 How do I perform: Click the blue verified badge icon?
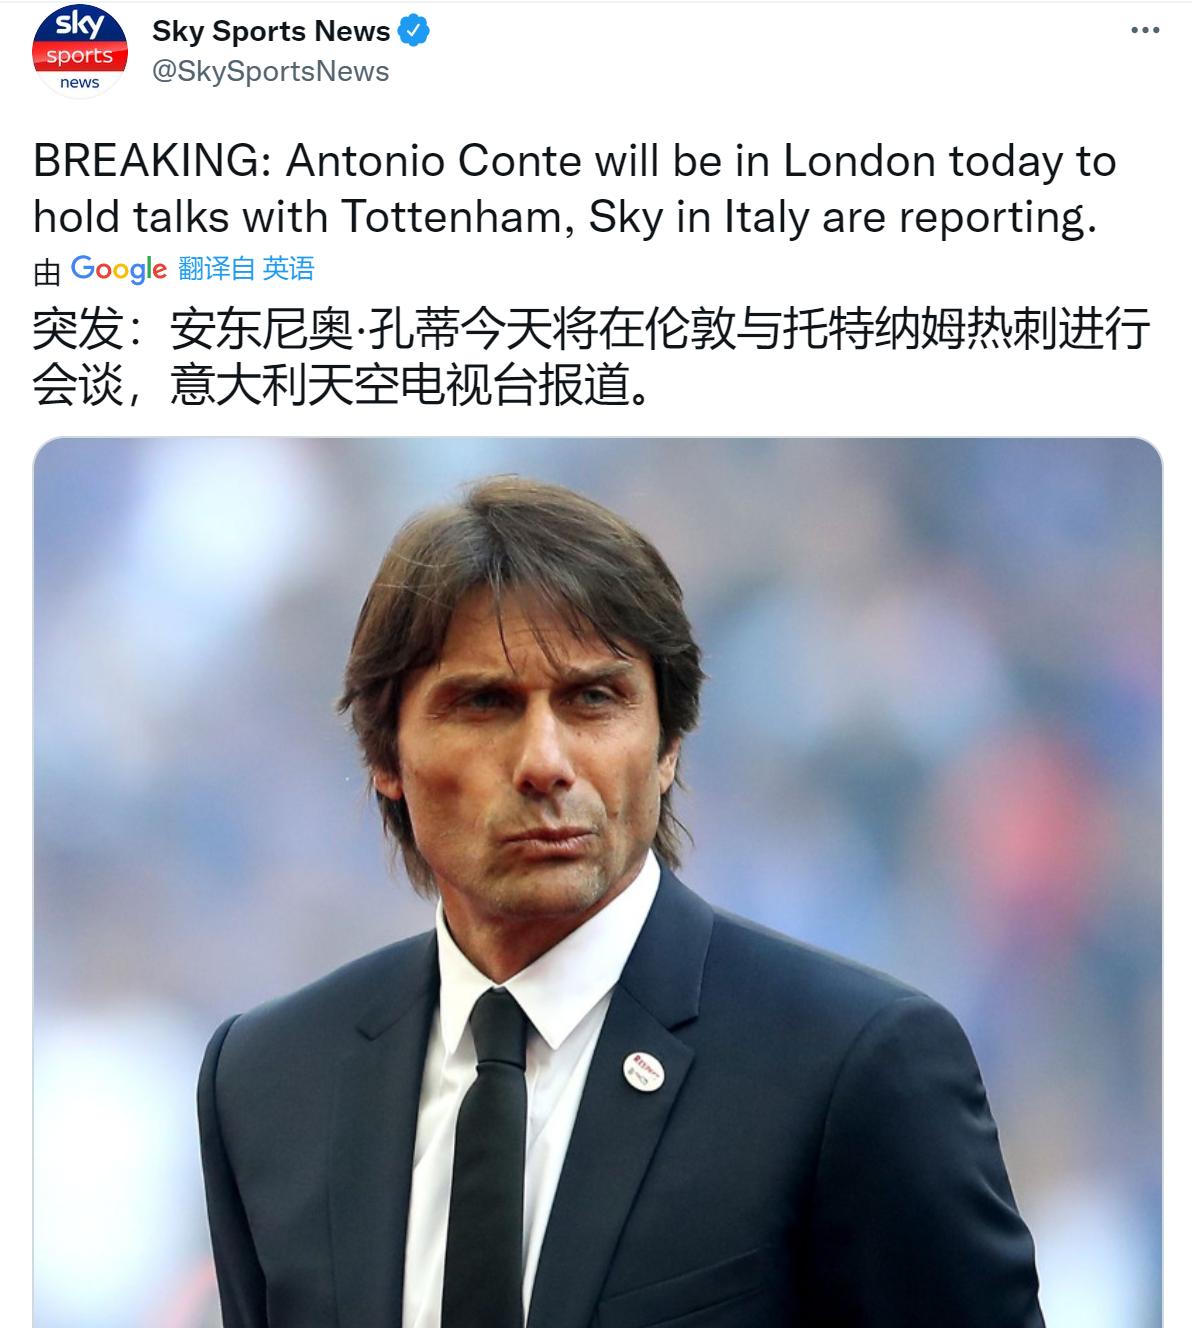coord(414,32)
